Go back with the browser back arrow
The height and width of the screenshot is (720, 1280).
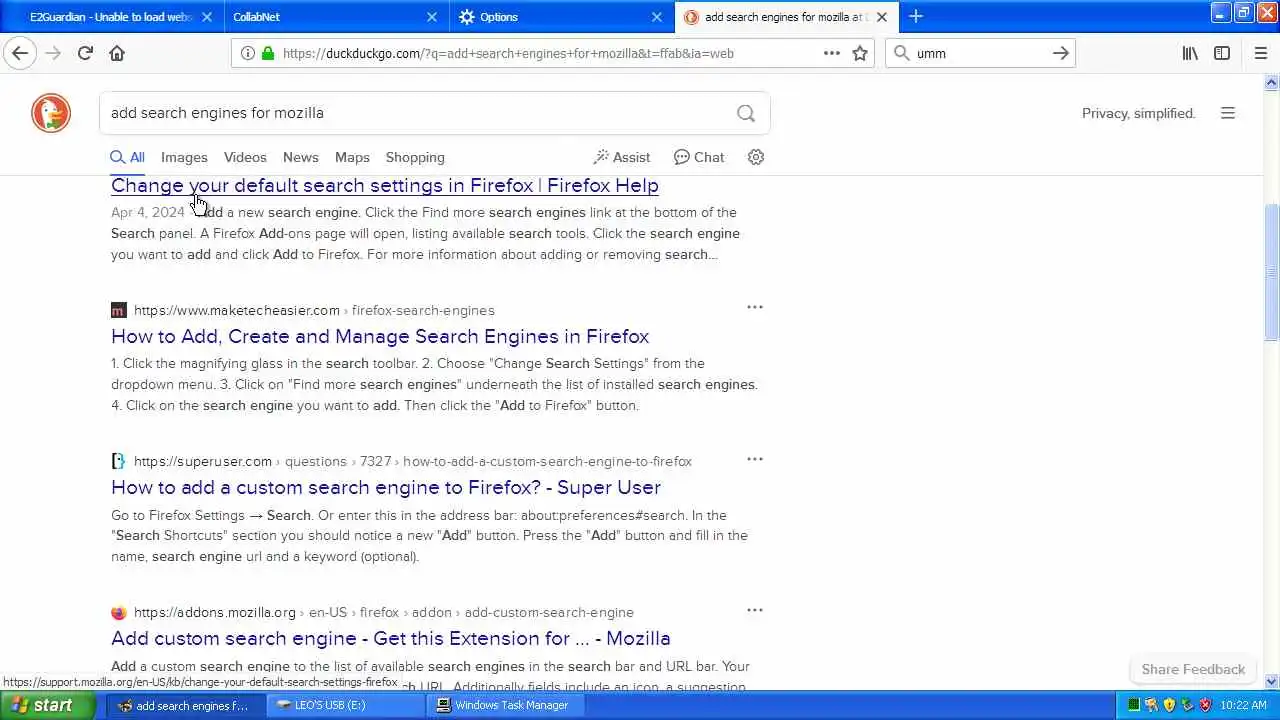pyautogui.click(x=20, y=53)
